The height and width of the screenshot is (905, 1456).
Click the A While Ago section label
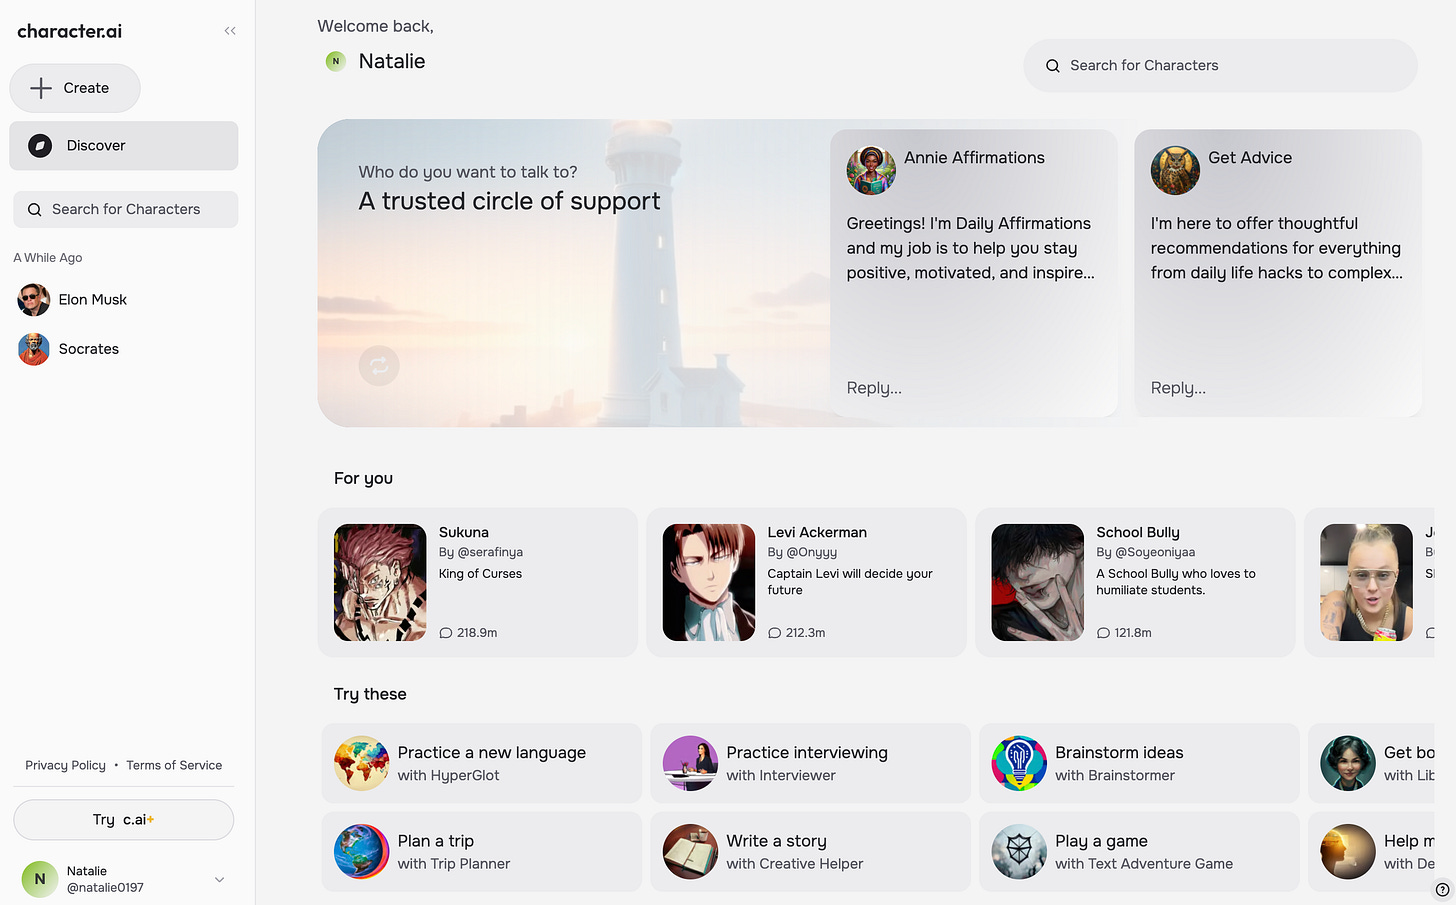(x=48, y=258)
